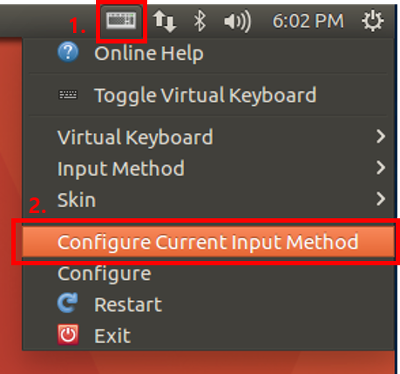
Task: Expand the Virtual Keyboard submenu arrow
Action: 381,137
